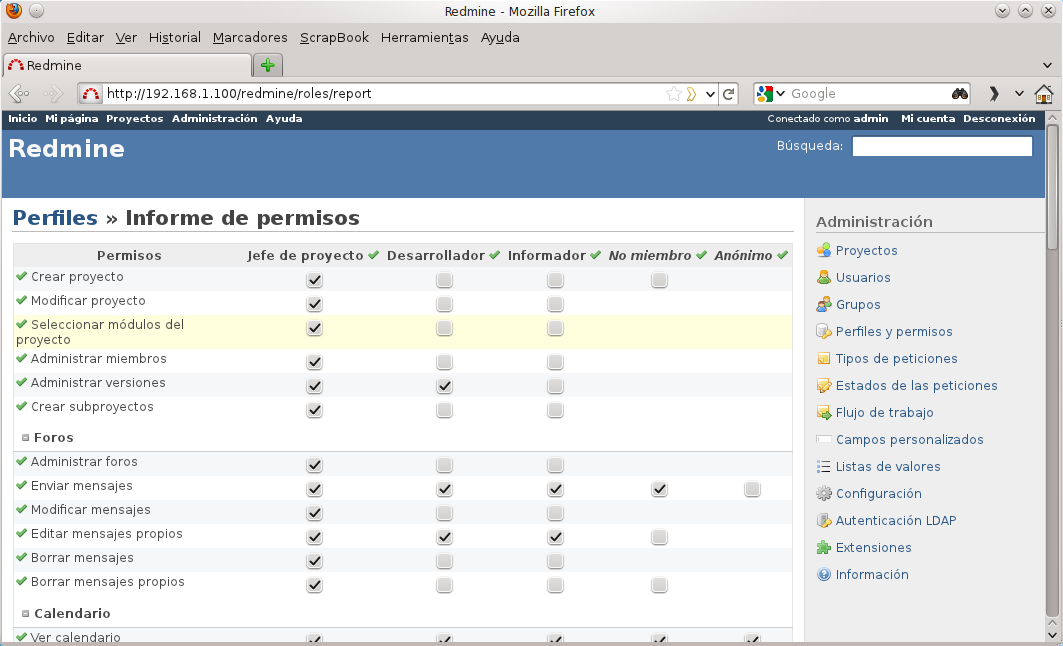Check Administrar miembros for Informador

(x=555, y=362)
